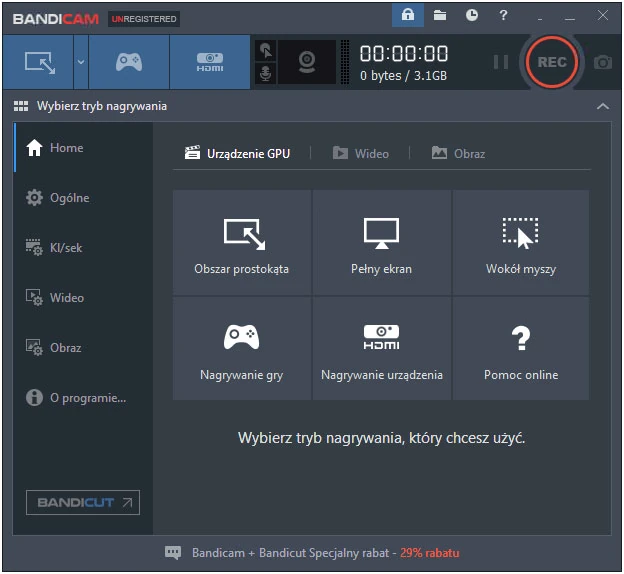Click the 0 bytes / 3.1GB storage text
624x574 pixels.
pyautogui.click(x=404, y=76)
